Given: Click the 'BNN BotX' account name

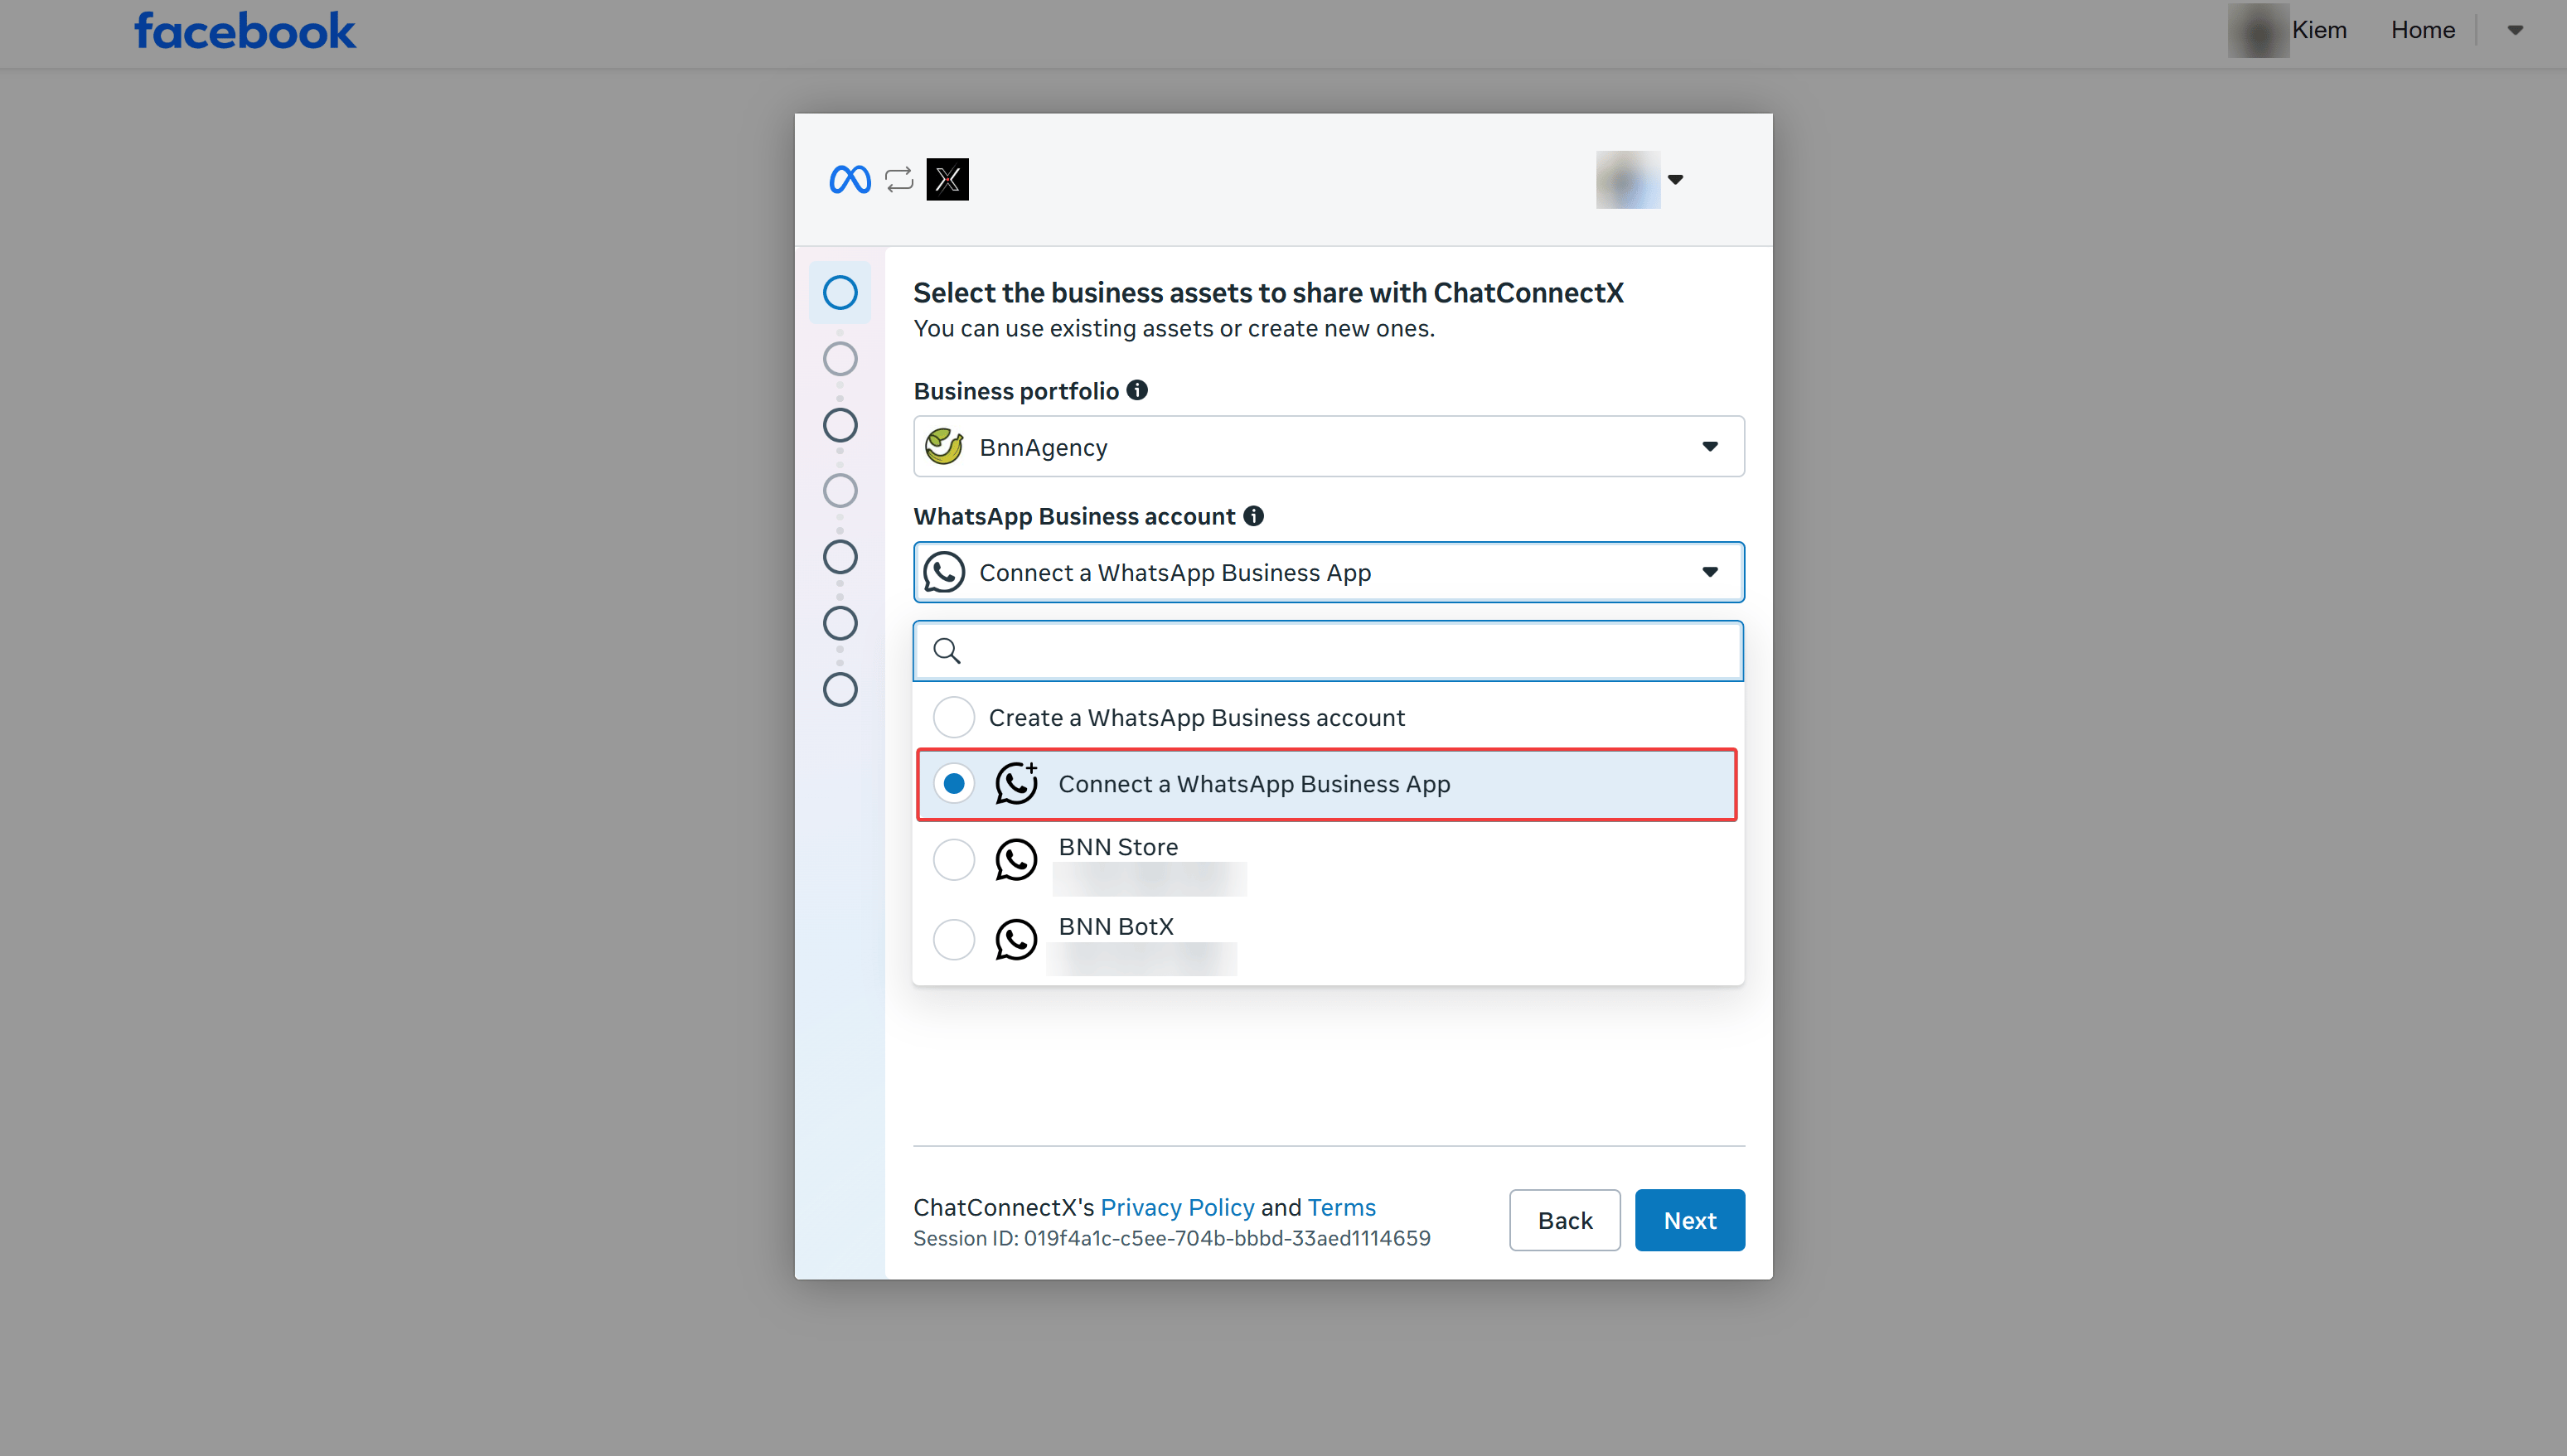Looking at the screenshot, I should pyautogui.click(x=1116, y=926).
